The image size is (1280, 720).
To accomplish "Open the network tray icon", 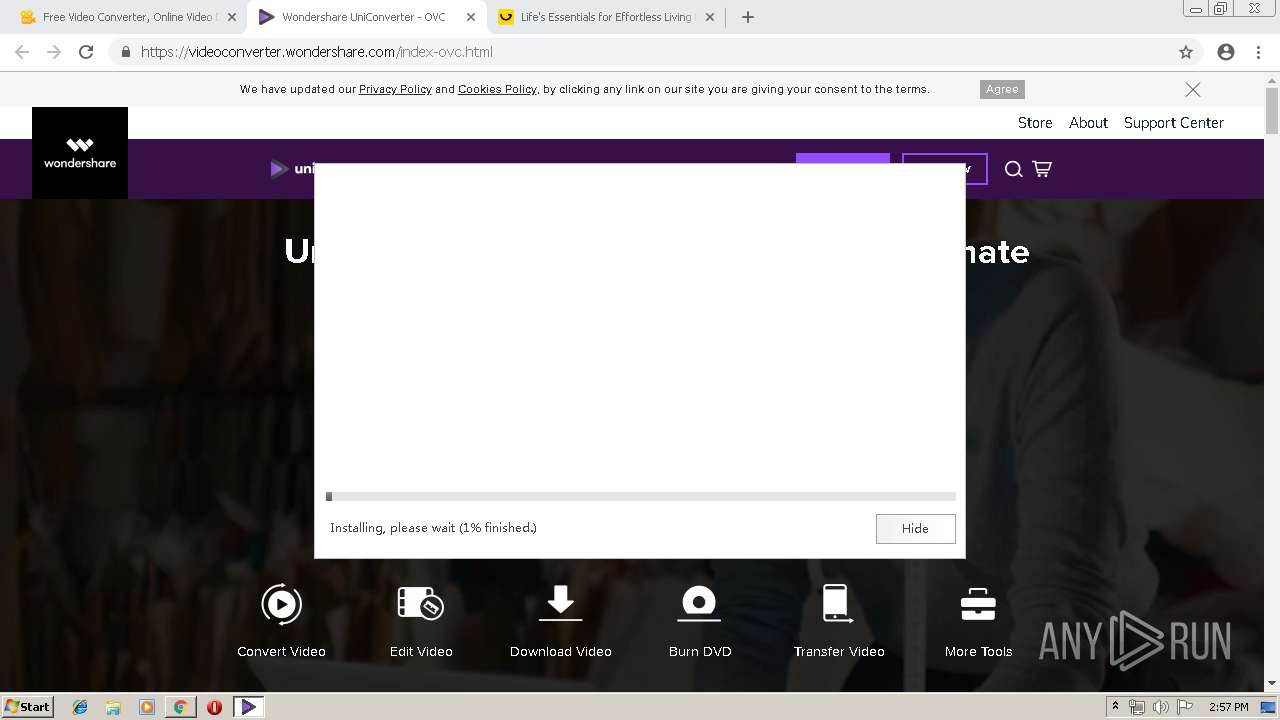I will click(x=1137, y=707).
